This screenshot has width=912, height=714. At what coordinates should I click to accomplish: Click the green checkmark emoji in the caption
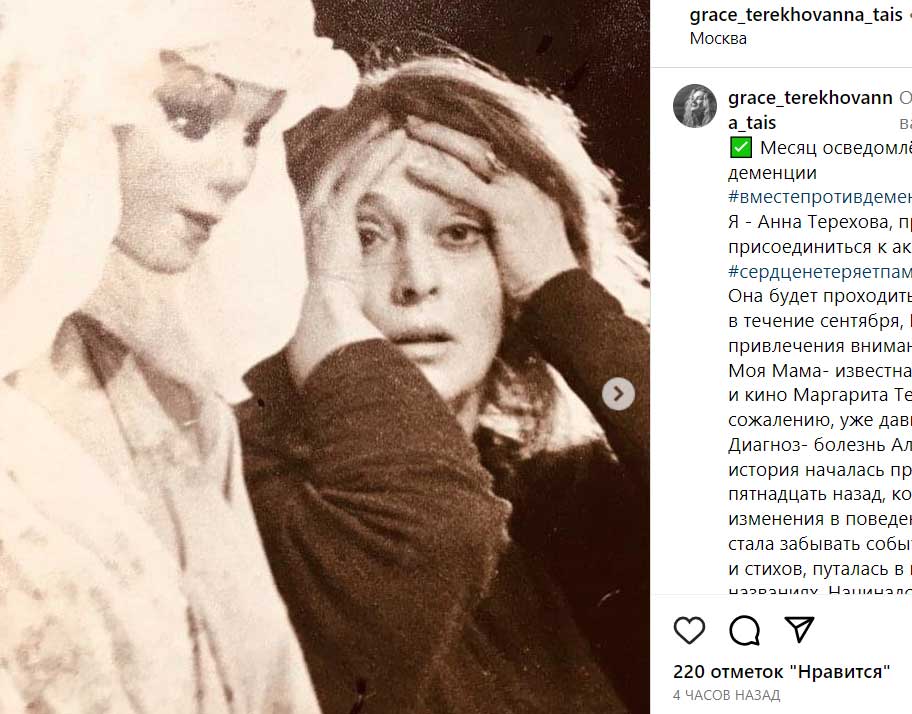(740, 148)
